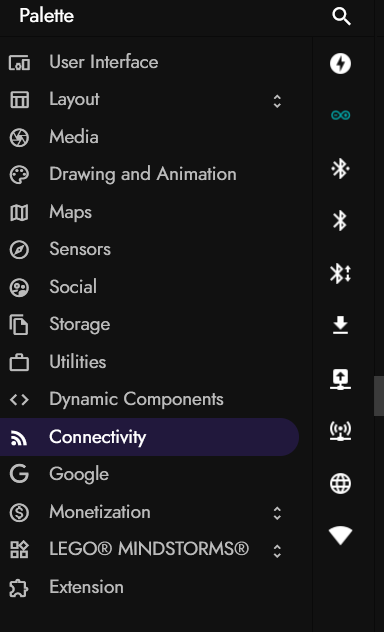
Task: Expand the Layout category arrows
Action: [x=277, y=101]
